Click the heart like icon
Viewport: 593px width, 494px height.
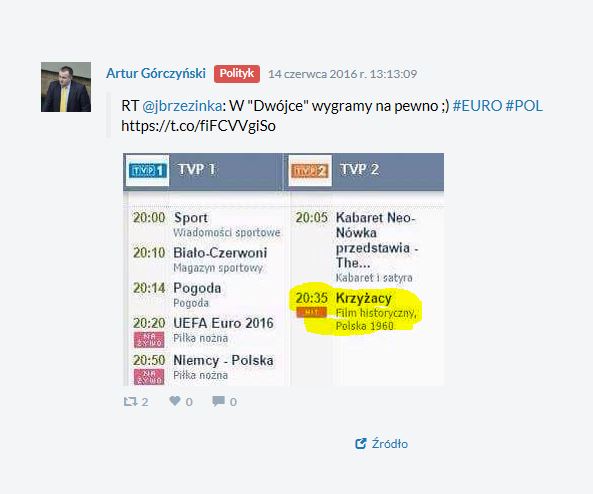(175, 401)
